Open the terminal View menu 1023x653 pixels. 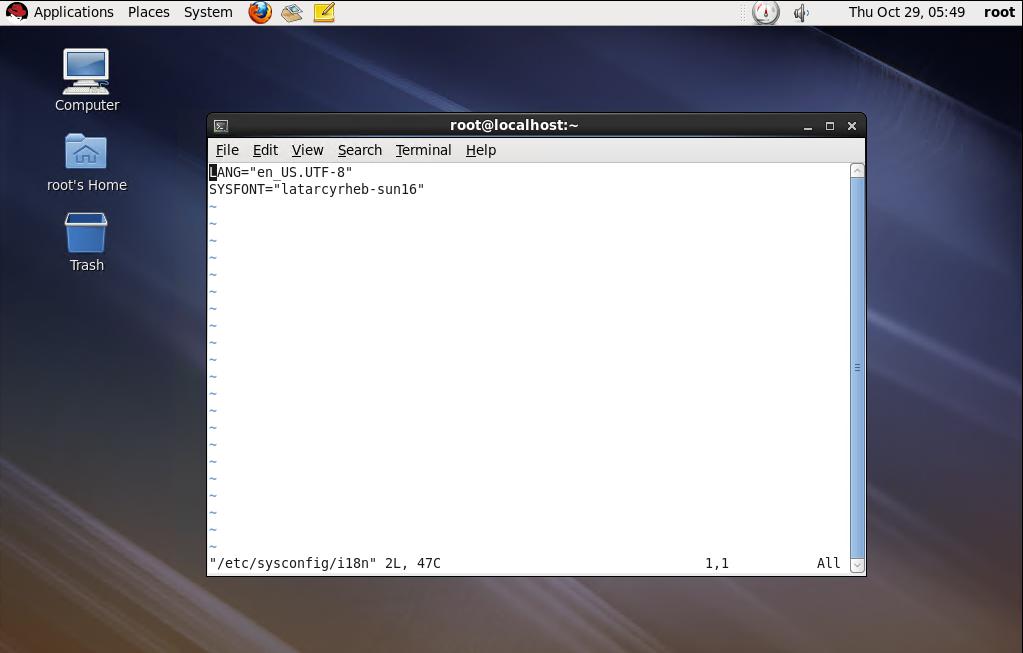tap(307, 150)
